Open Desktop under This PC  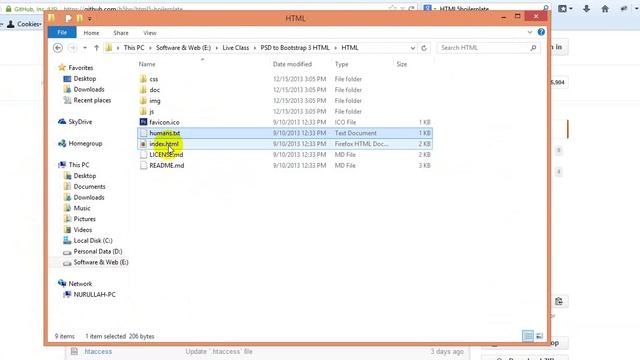tap(84, 176)
